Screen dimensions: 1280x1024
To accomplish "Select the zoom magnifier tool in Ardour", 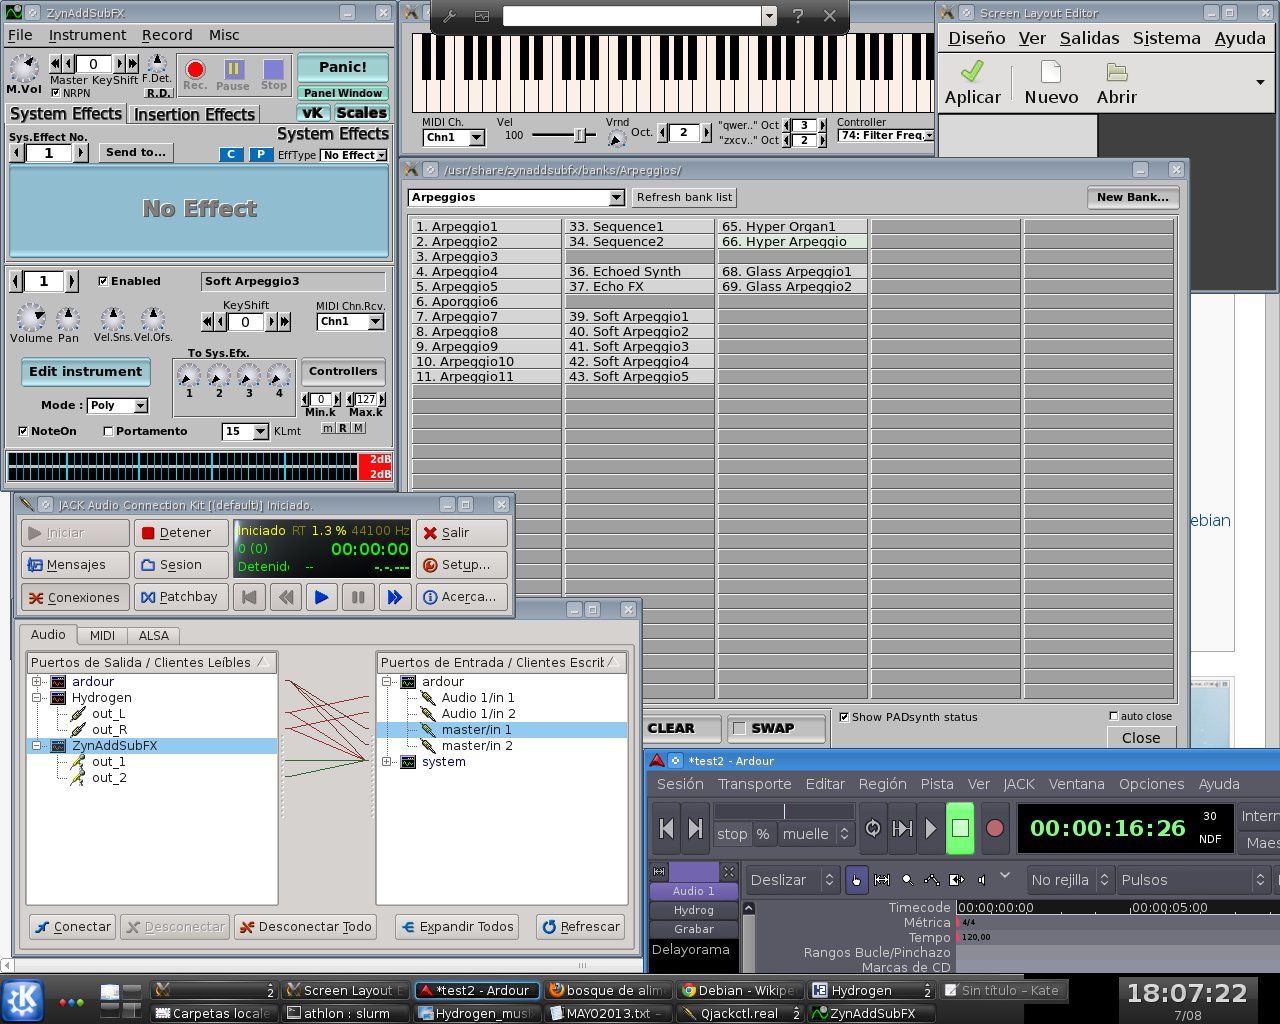I will [907, 880].
